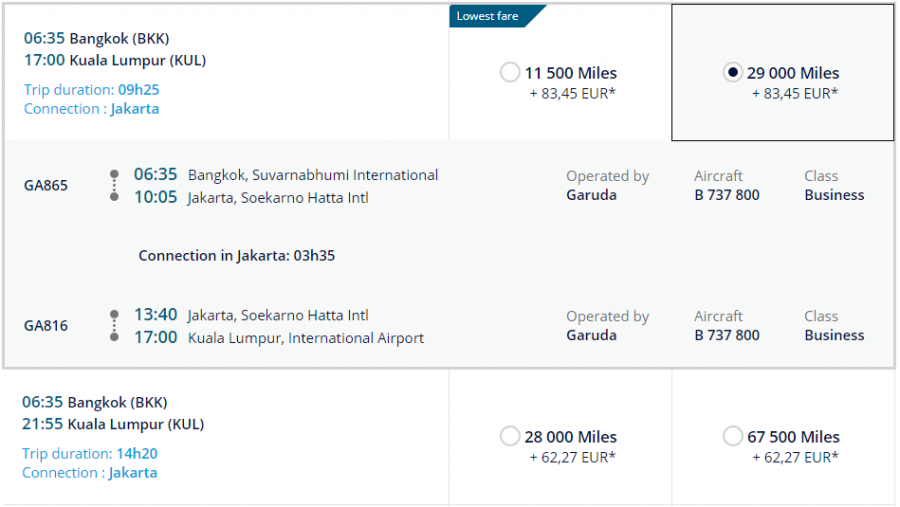Click the GA865 flight route stop icon
Screen dimensions: 900x507
[114, 186]
